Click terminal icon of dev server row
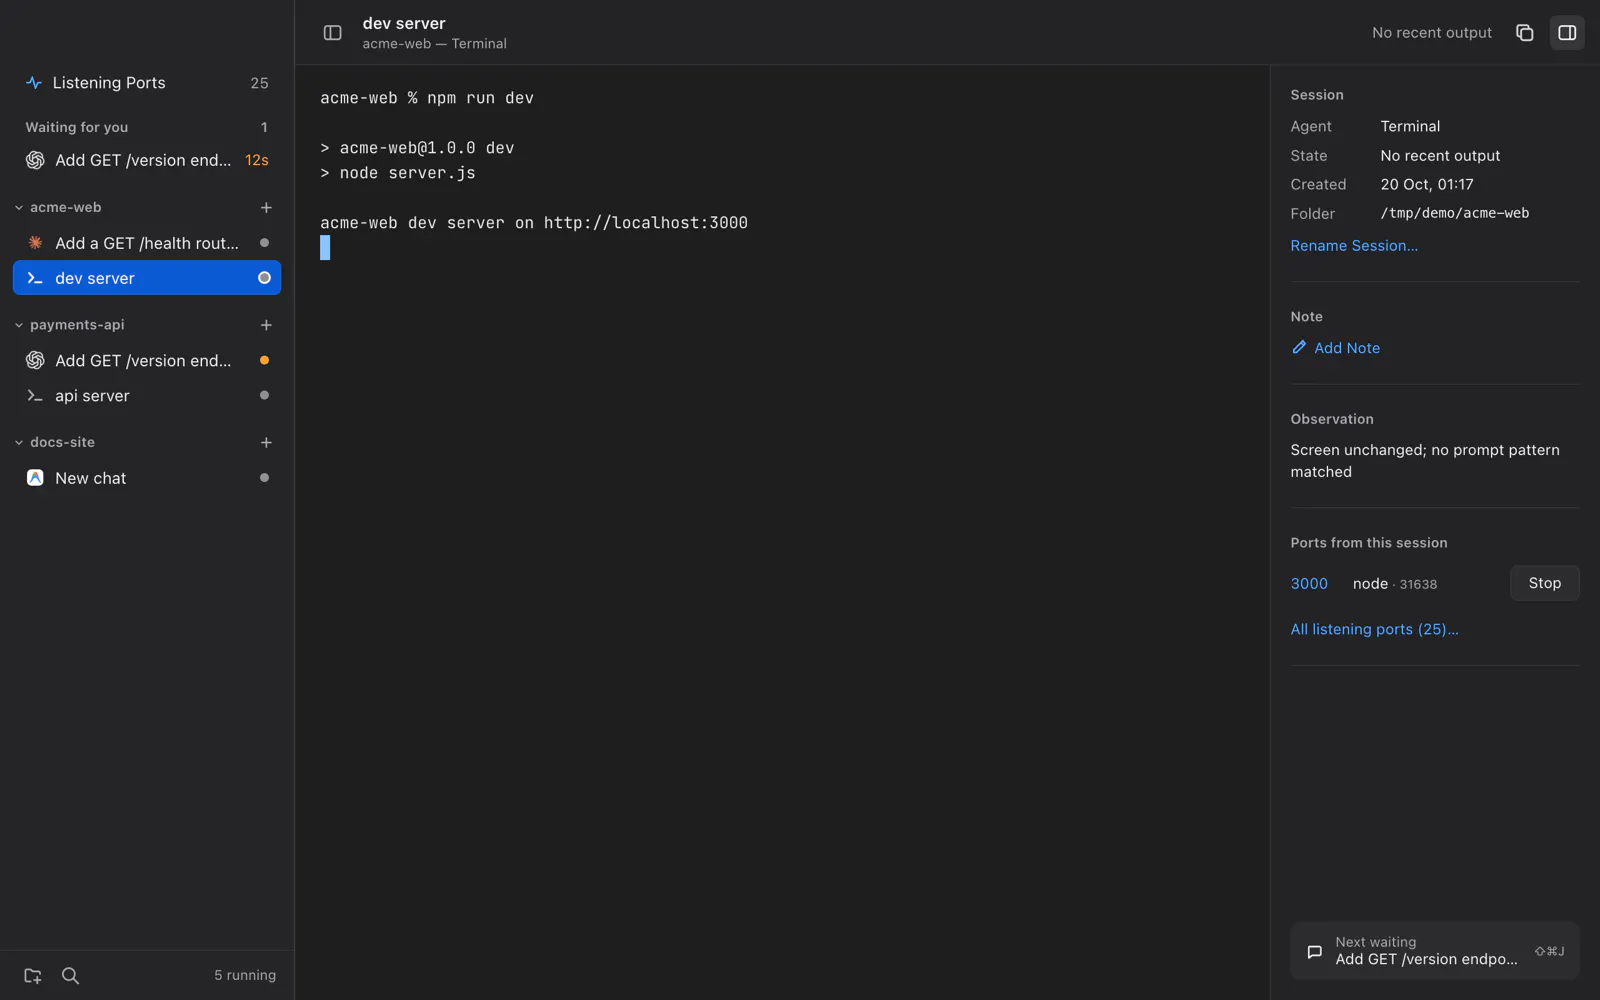Screen dimensions: 1600x1000 [x=35, y=278]
